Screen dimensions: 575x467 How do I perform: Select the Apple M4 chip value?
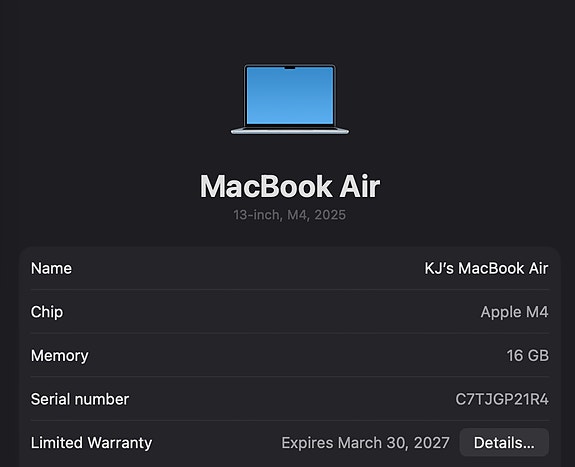[514, 312]
